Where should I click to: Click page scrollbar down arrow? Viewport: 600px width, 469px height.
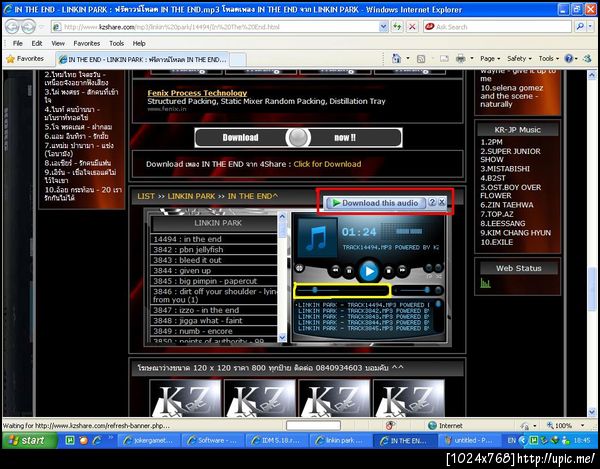click(592, 412)
